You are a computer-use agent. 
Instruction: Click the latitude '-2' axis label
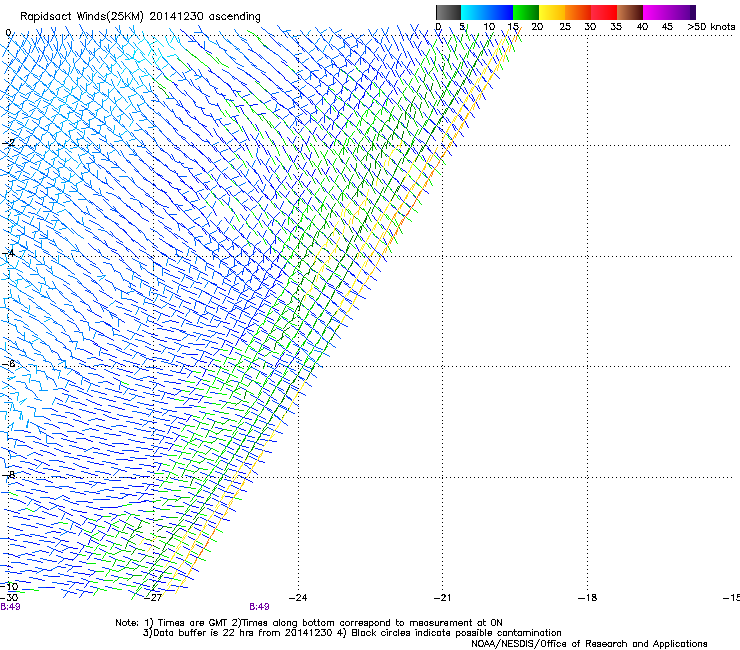(x=8, y=143)
